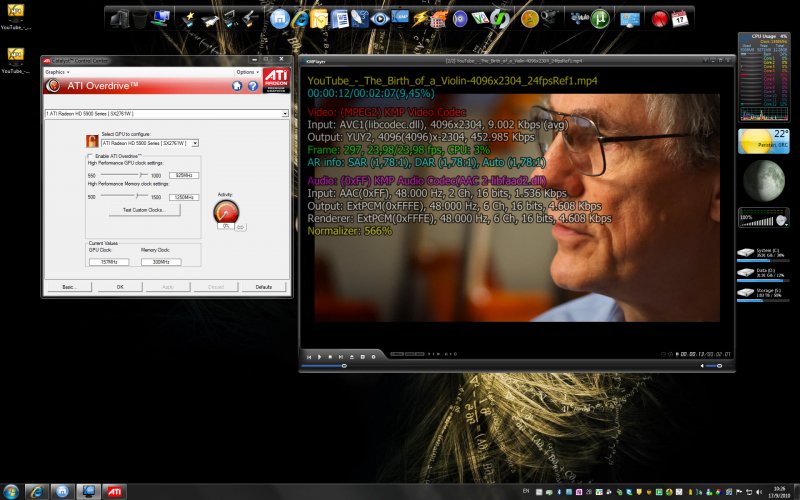Click the CPU Usage gadget in sidebar
This screenshot has height=500, width=800.
click(763, 77)
